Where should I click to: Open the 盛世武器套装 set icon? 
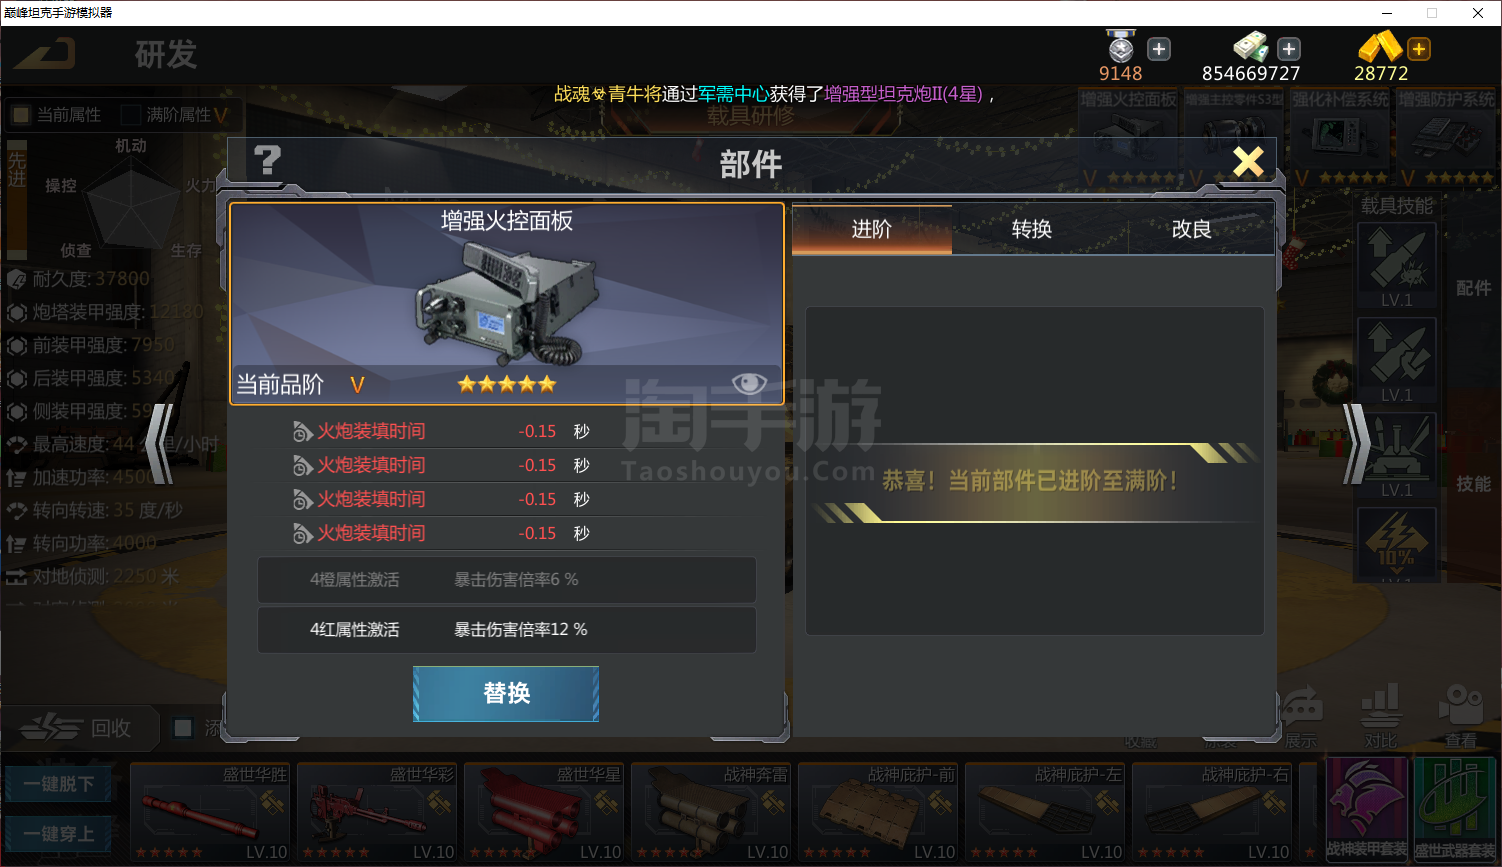(1454, 809)
